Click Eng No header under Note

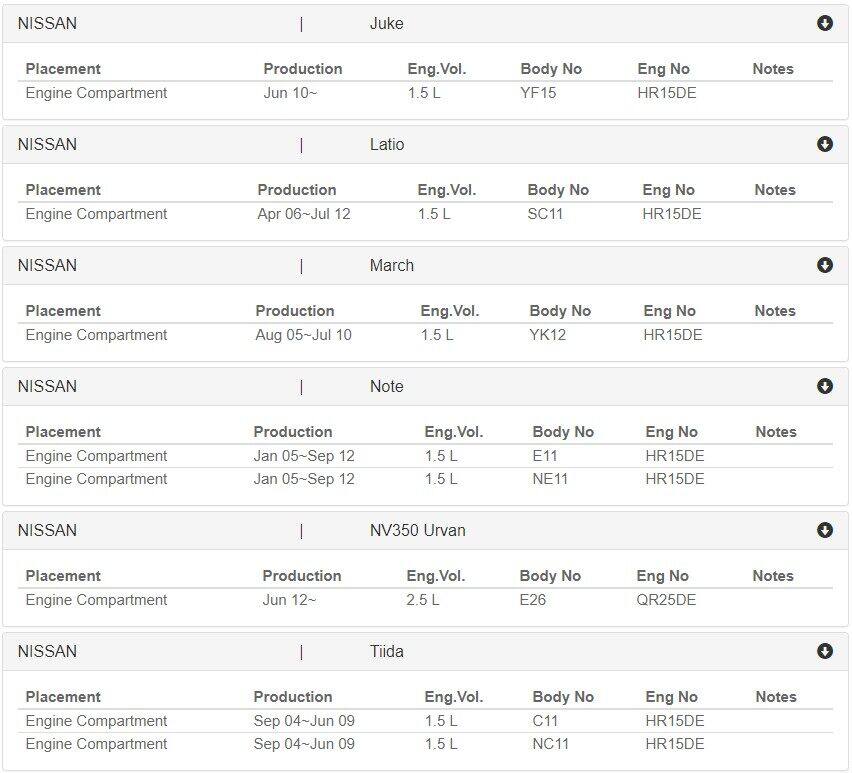(671, 432)
